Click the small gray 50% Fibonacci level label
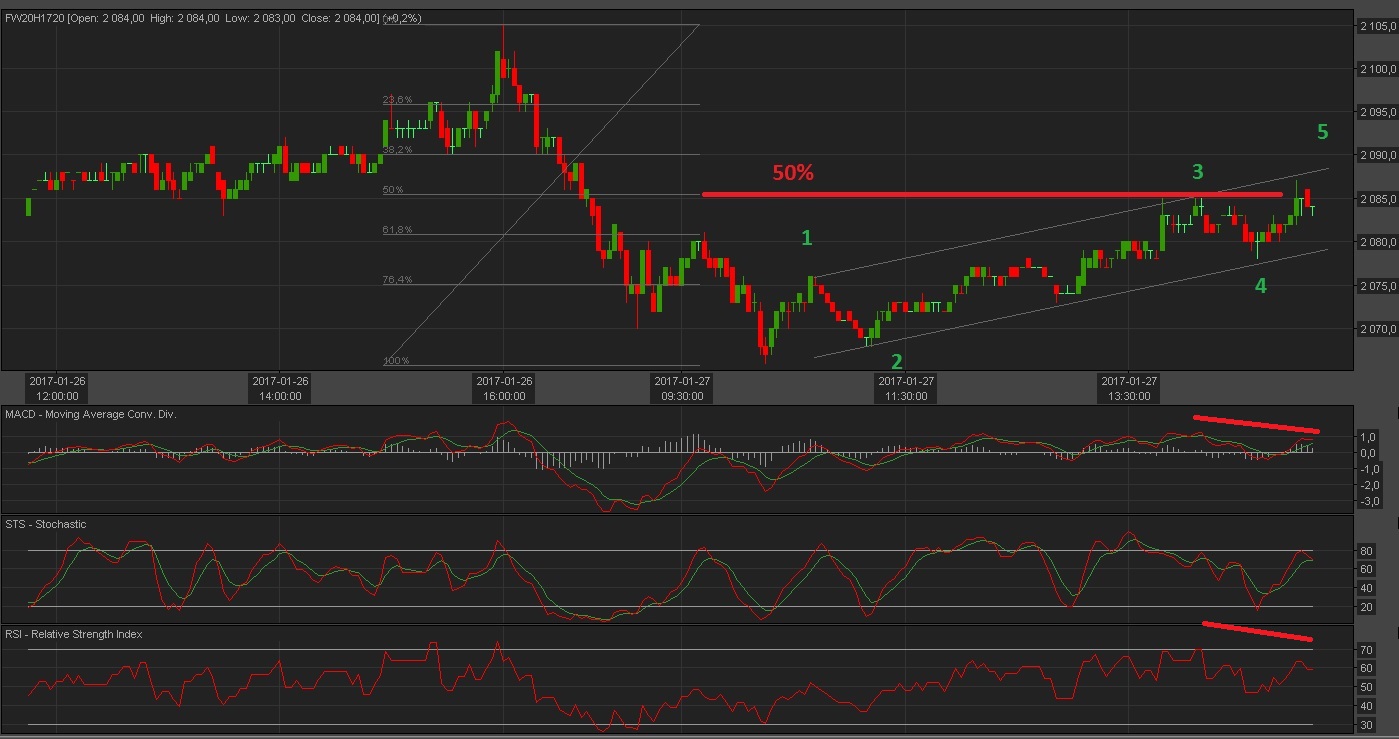This screenshot has width=1399, height=739. (393, 189)
